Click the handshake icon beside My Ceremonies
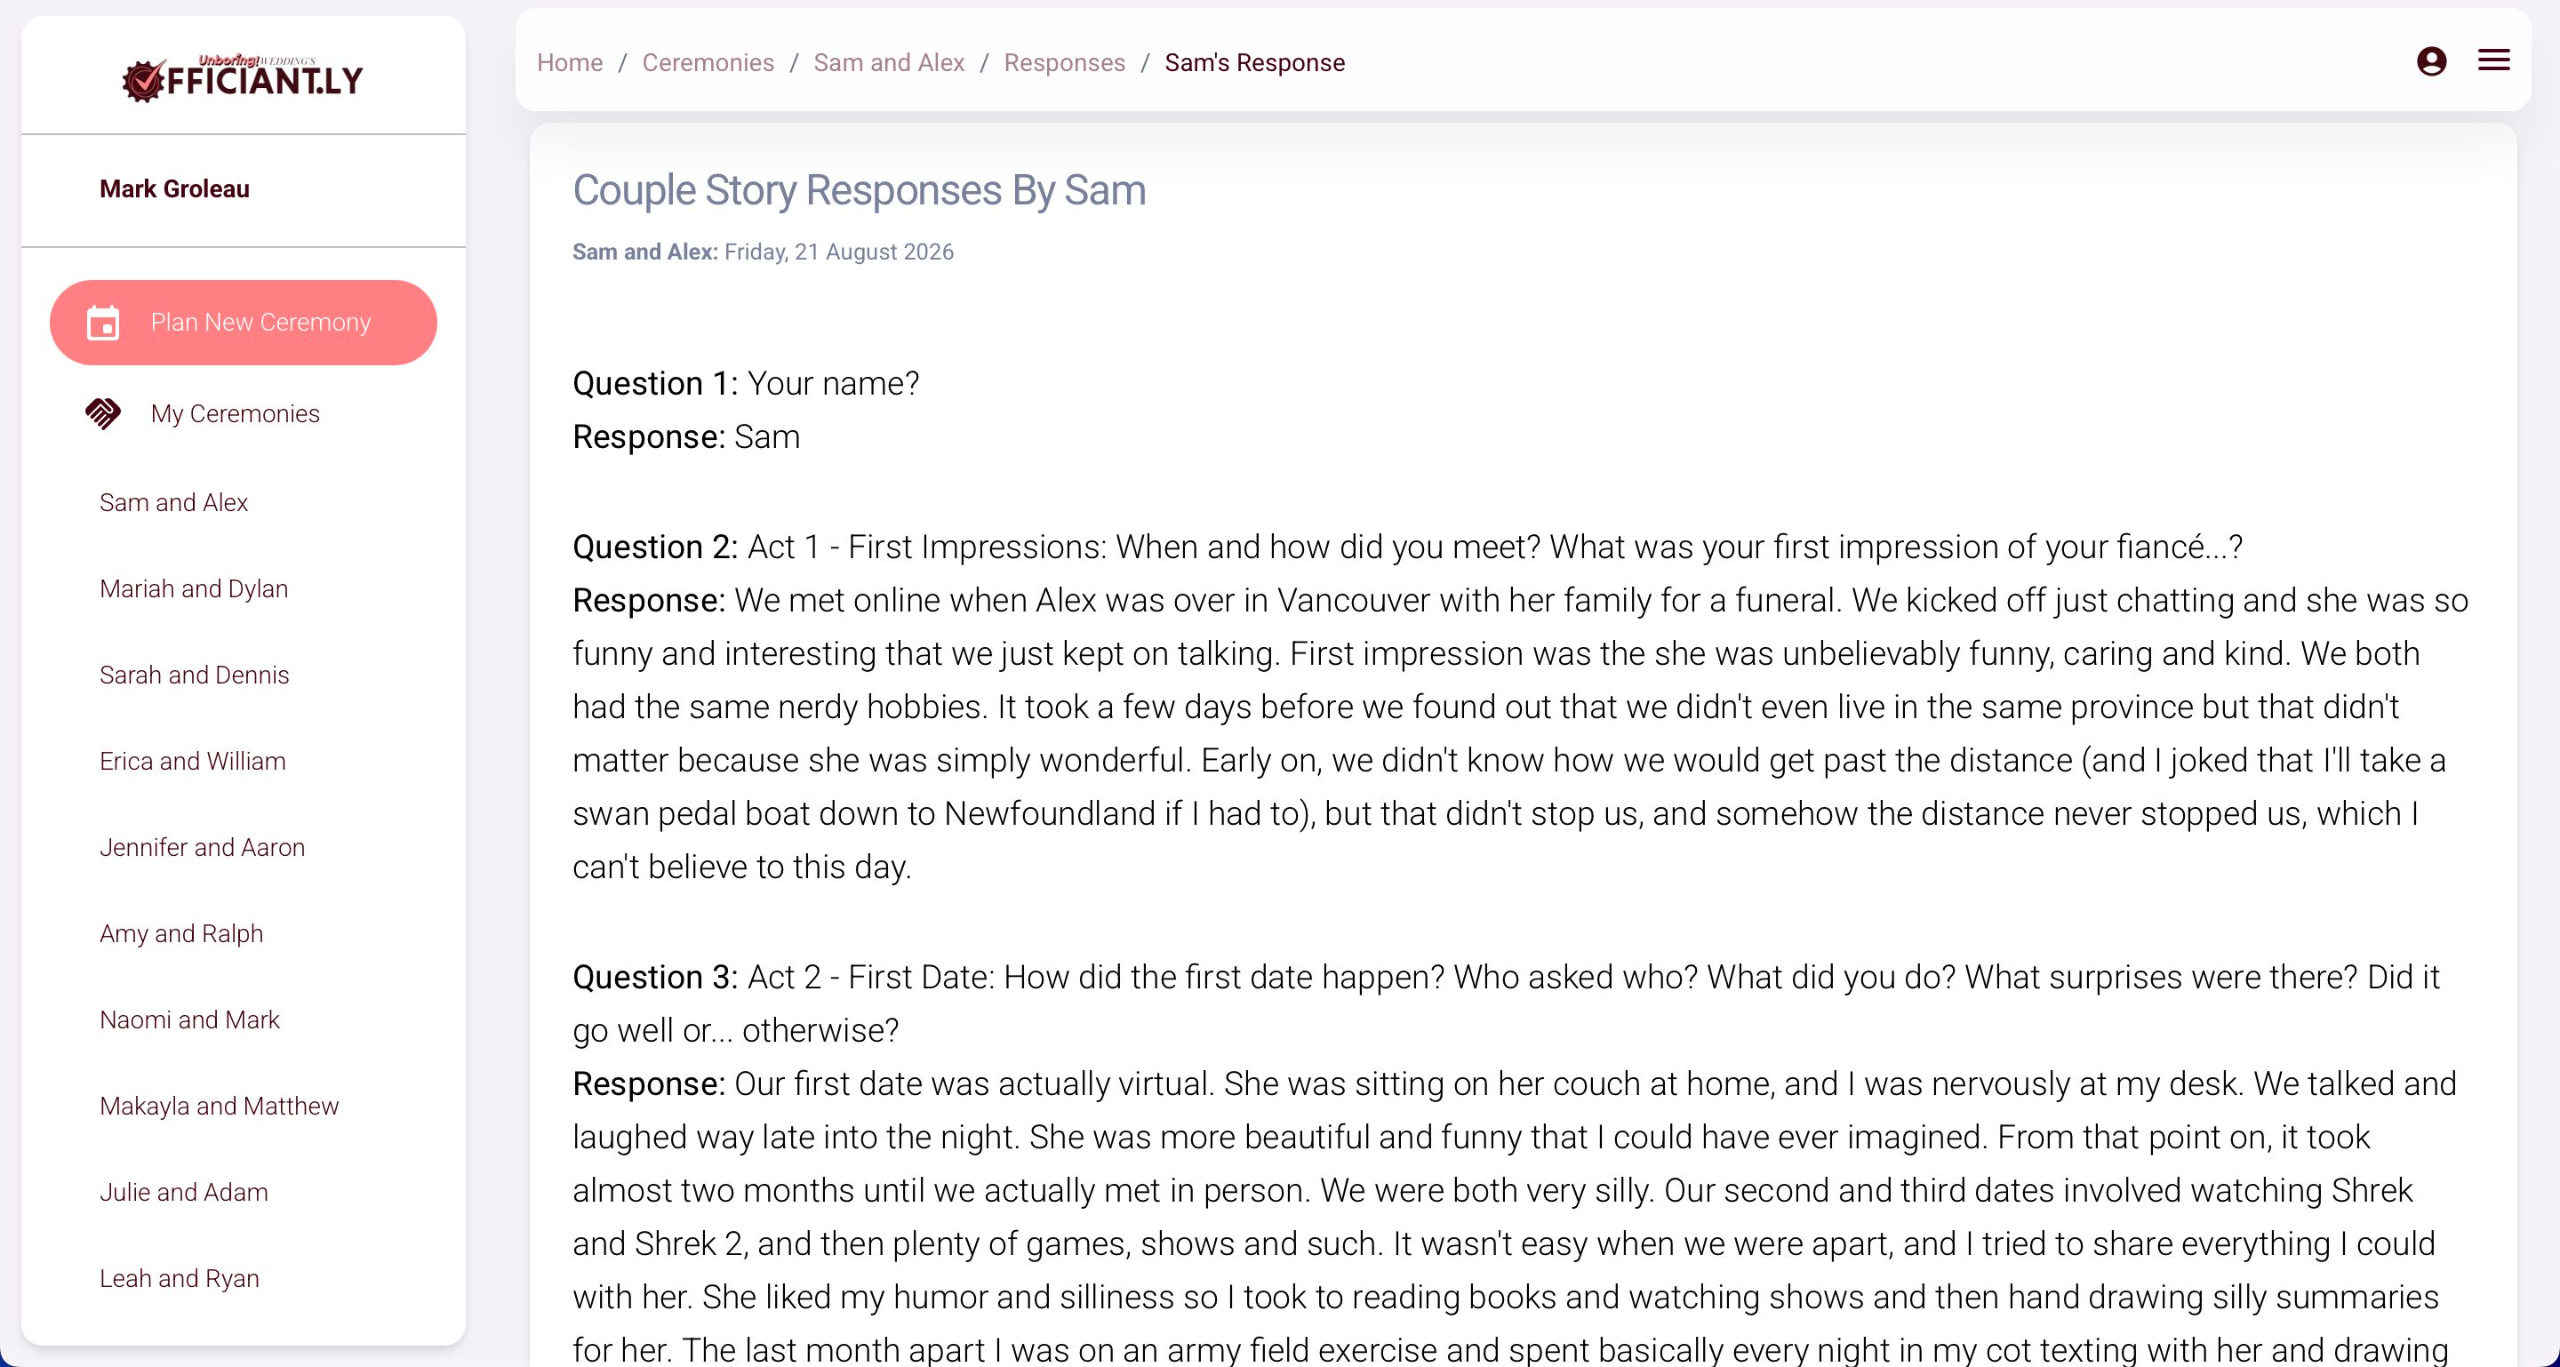This screenshot has width=2560, height=1367. (103, 413)
